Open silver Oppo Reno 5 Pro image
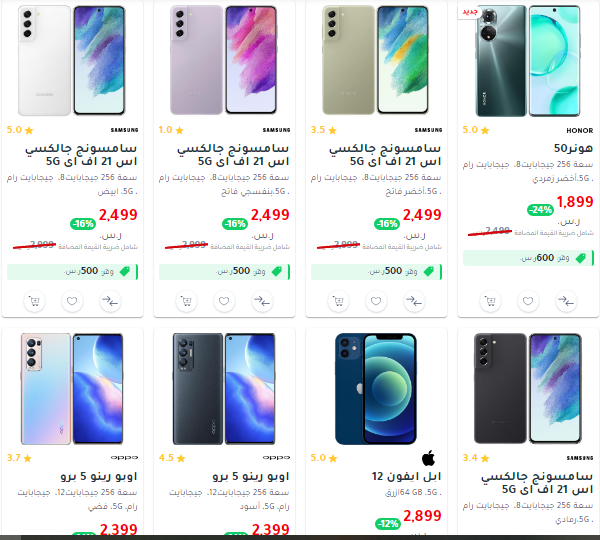The image size is (600, 540). pos(72,388)
